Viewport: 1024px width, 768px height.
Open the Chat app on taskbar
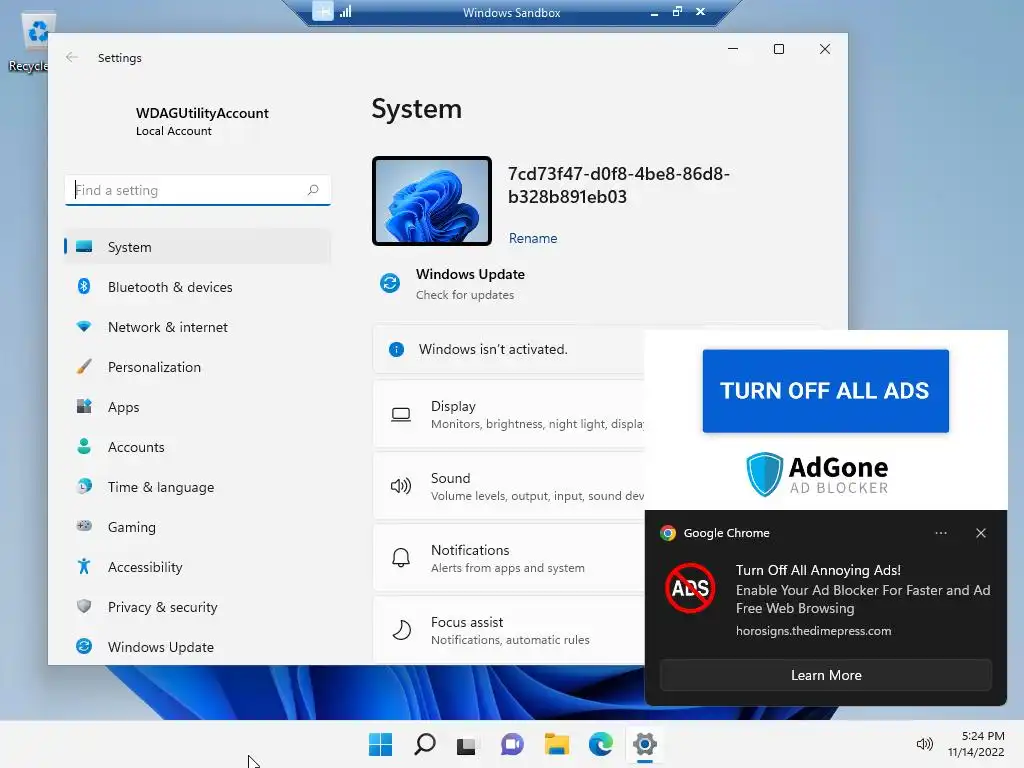tap(512, 744)
